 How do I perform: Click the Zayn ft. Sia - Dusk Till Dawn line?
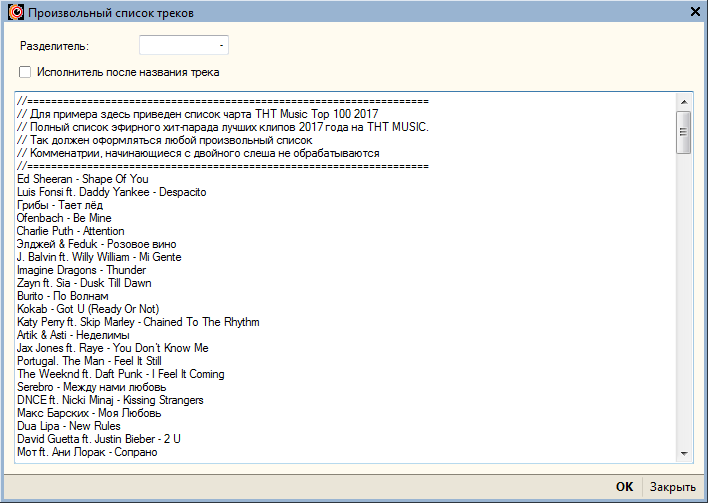[84, 283]
